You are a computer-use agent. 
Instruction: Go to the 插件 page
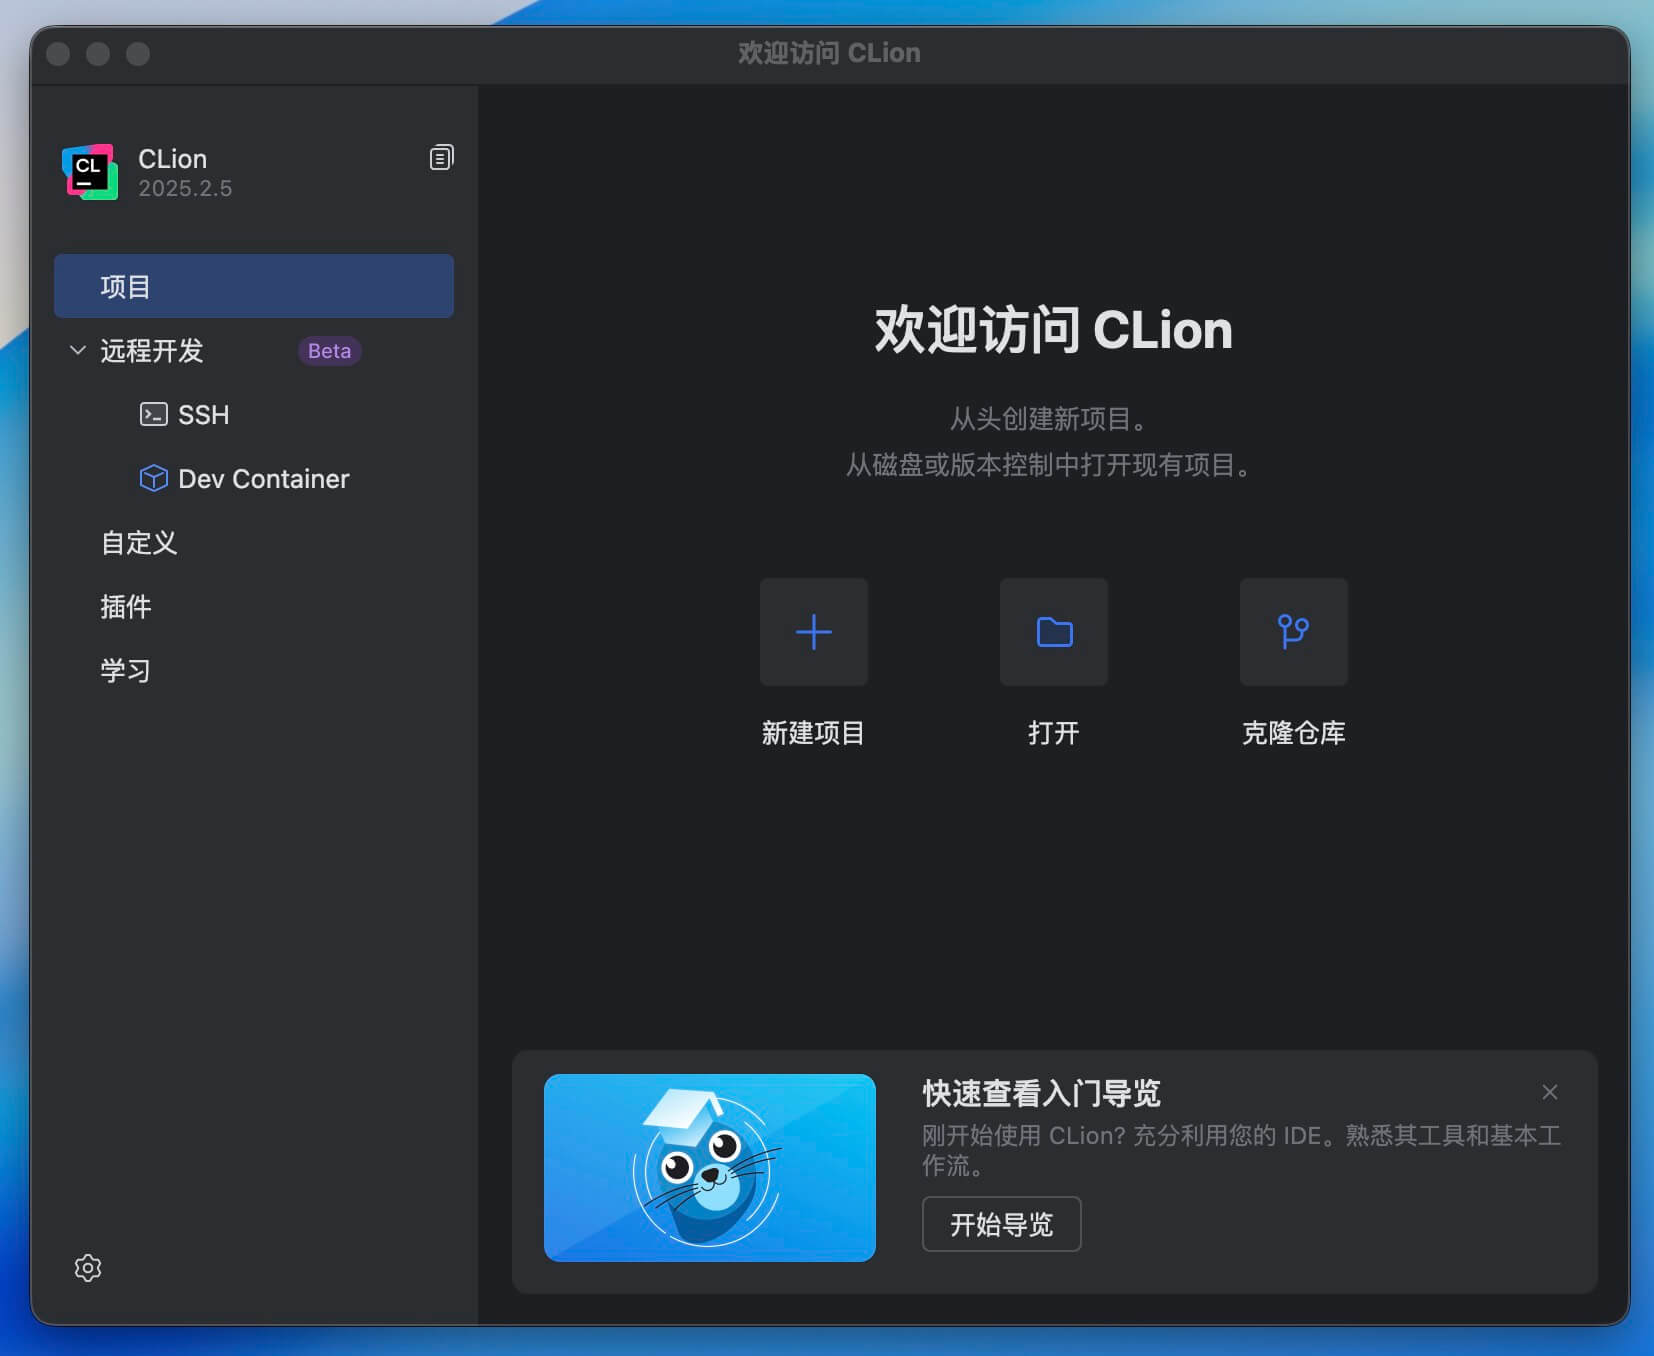tap(126, 606)
